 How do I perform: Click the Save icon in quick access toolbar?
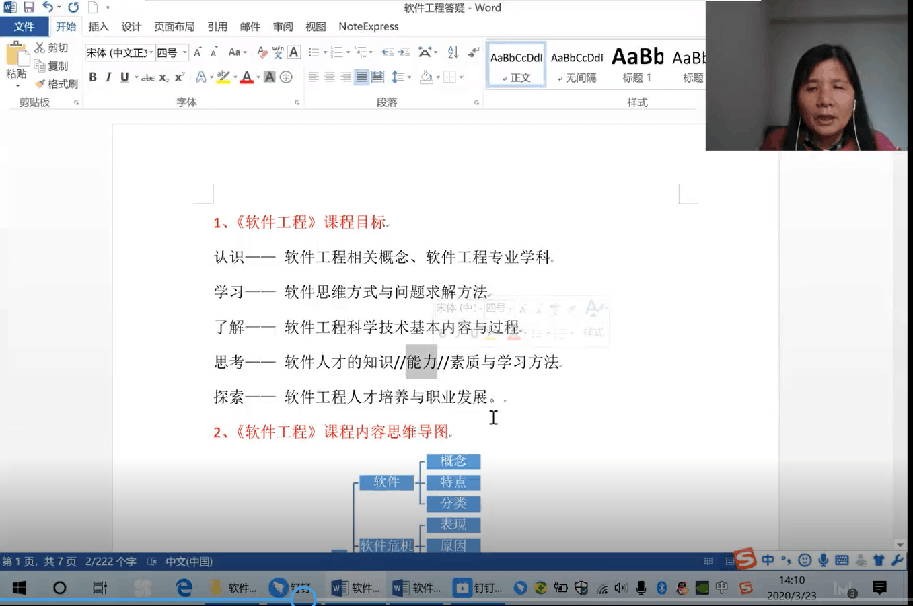coord(28,7)
